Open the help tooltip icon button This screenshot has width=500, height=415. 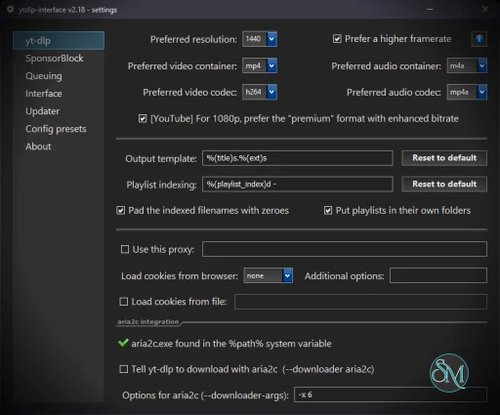coord(479,39)
